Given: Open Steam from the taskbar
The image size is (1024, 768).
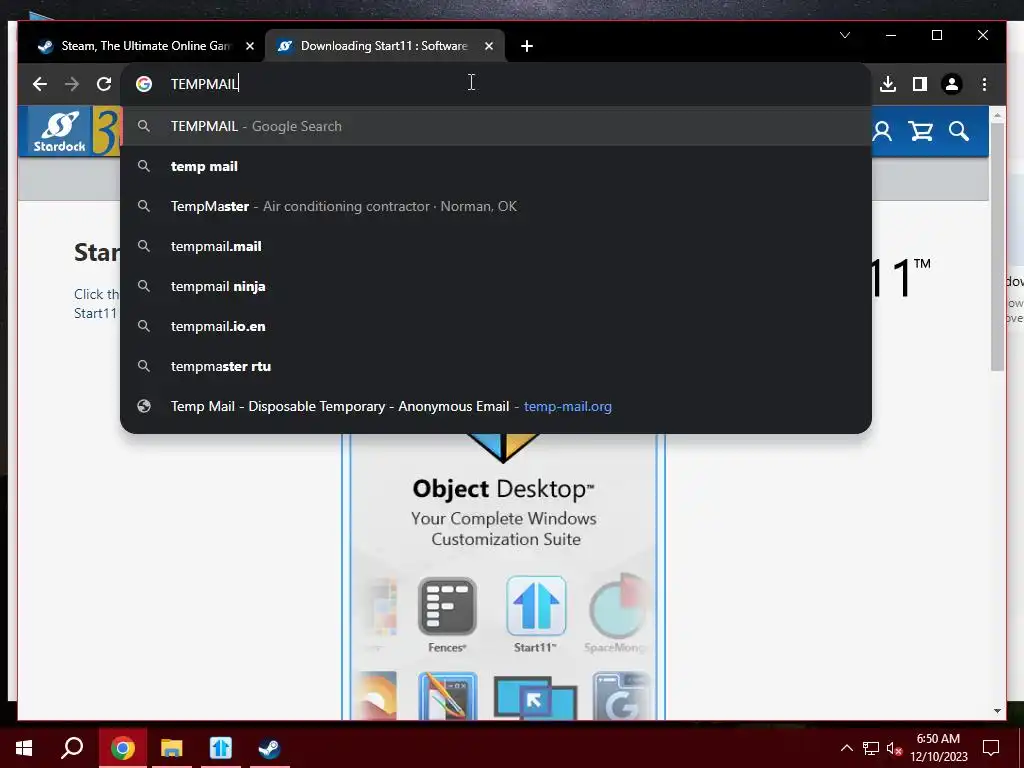Looking at the screenshot, I should point(269,748).
